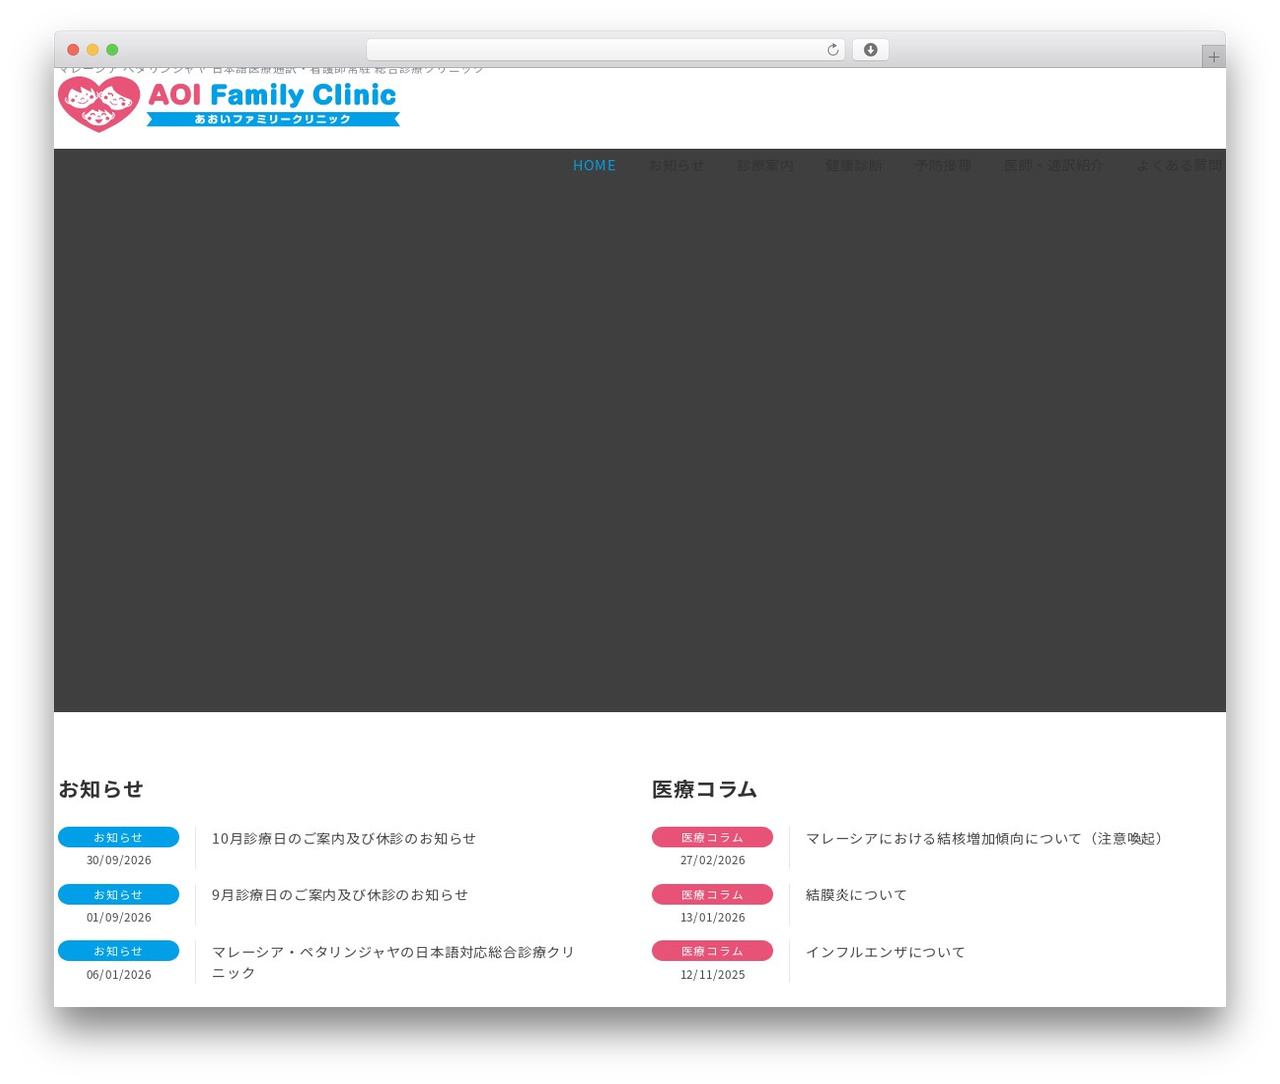Open a new tab with the plus button

point(1213,57)
